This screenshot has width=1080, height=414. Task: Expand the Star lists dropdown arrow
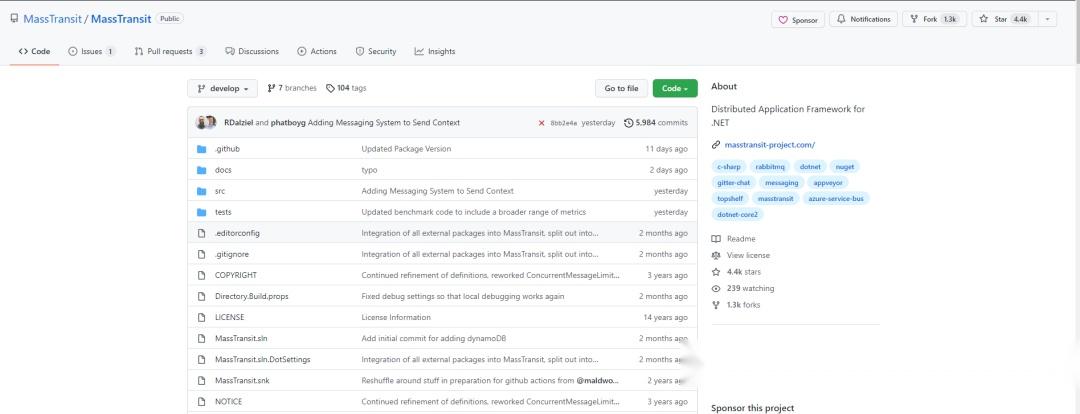(1047, 19)
